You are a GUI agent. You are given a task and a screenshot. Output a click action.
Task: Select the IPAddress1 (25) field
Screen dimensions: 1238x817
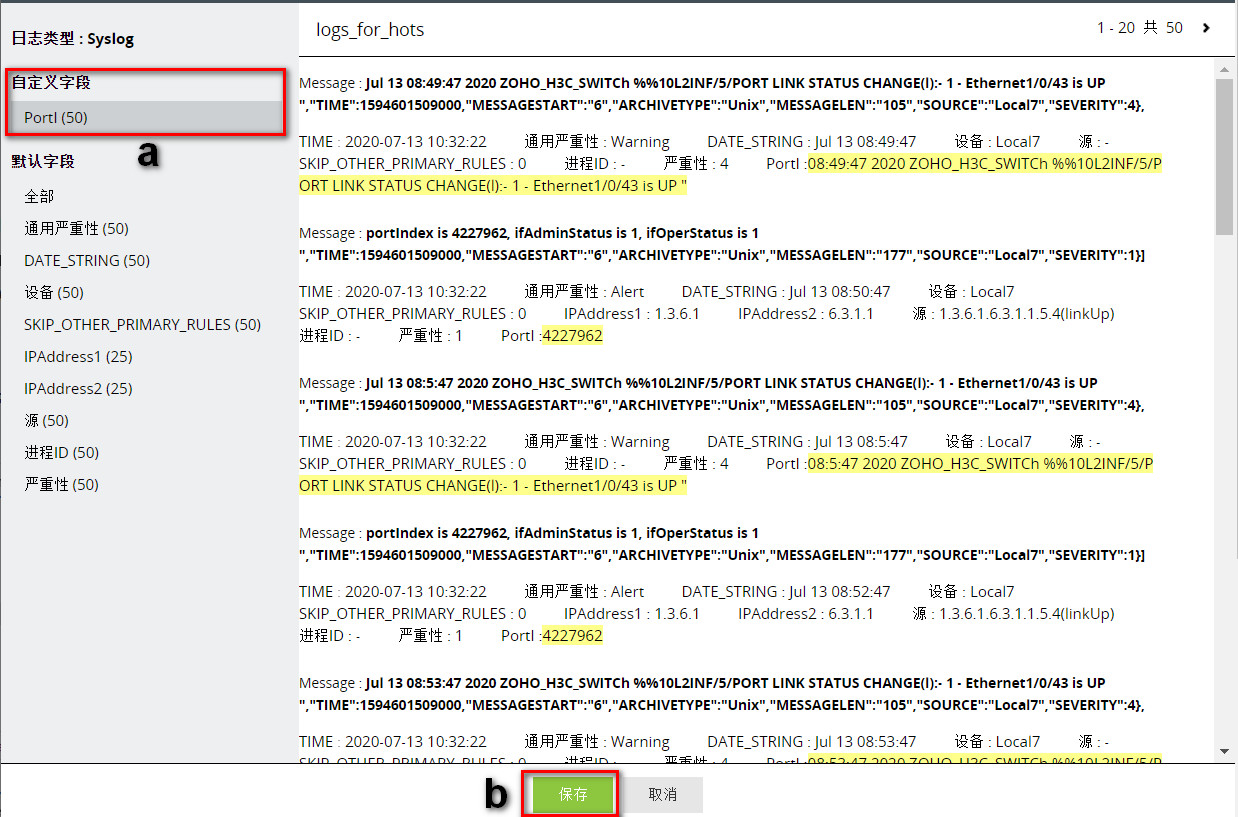pyautogui.click(x=78, y=357)
